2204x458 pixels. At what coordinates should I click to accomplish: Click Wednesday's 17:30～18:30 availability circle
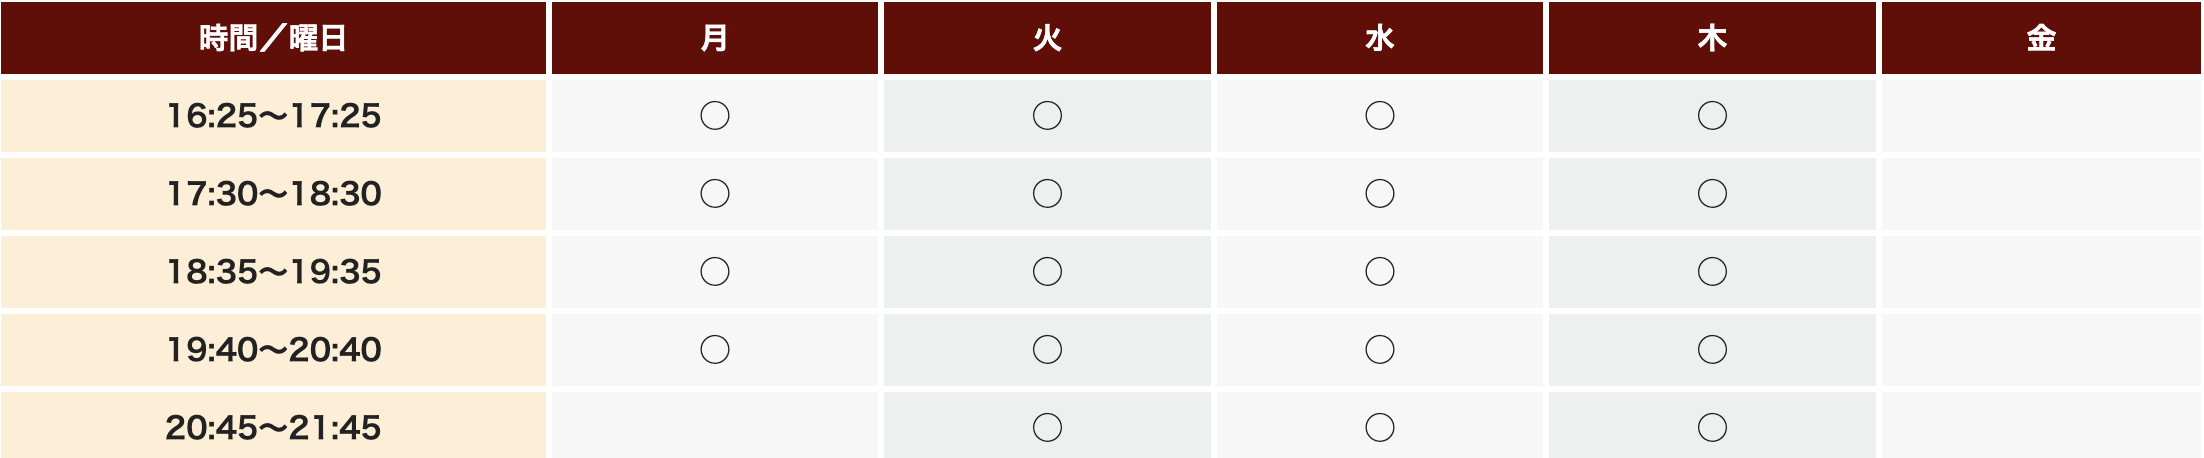click(1379, 194)
